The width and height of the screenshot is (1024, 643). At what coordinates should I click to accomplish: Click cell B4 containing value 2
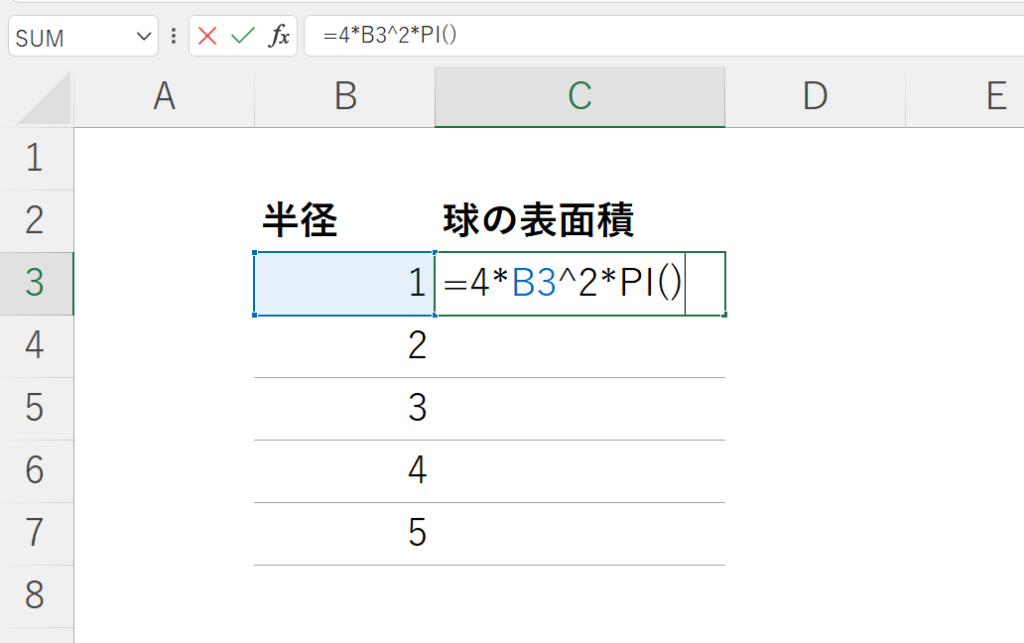coord(344,346)
